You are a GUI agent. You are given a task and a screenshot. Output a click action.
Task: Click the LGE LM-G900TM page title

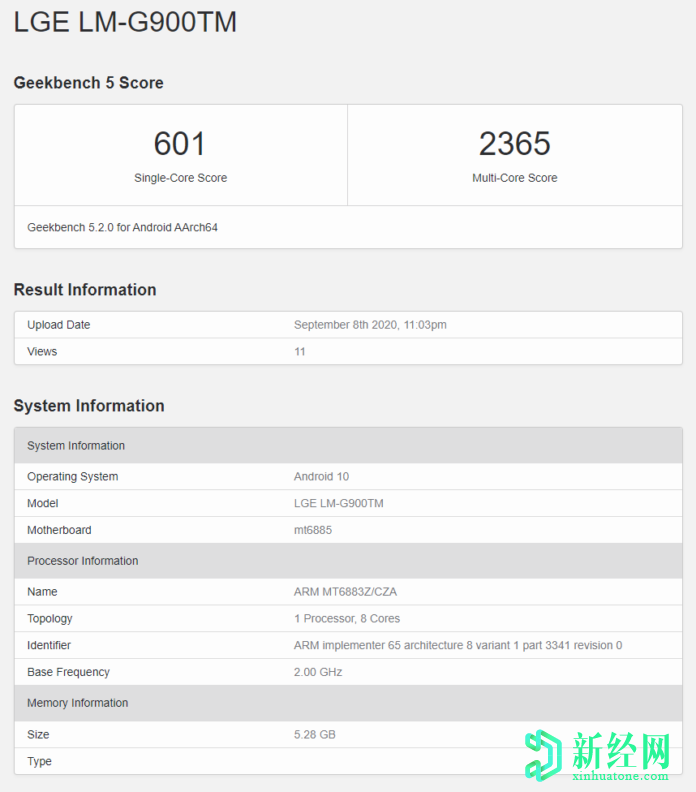125,22
